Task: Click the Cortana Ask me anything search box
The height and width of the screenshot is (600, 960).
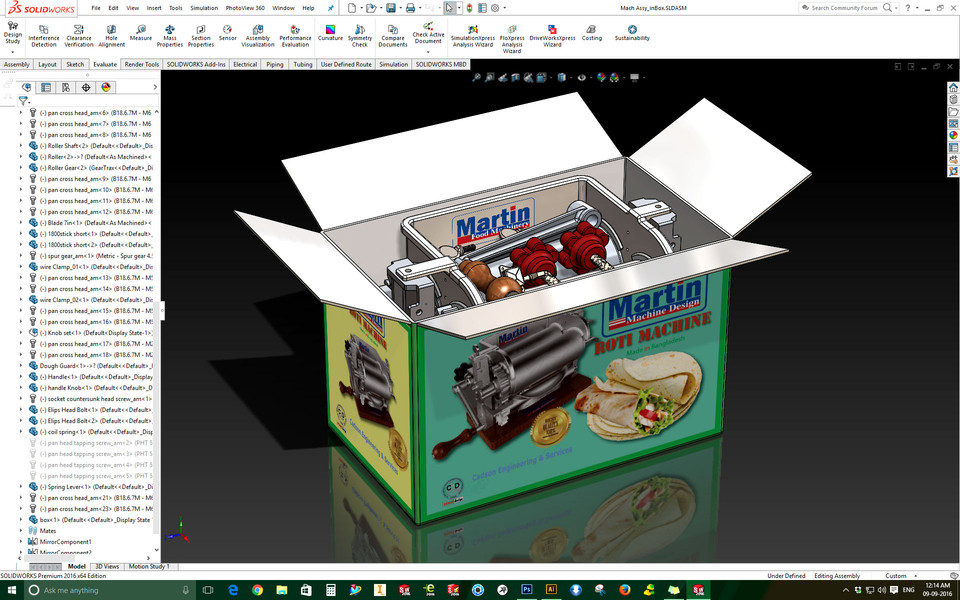Action: tap(70, 589)
